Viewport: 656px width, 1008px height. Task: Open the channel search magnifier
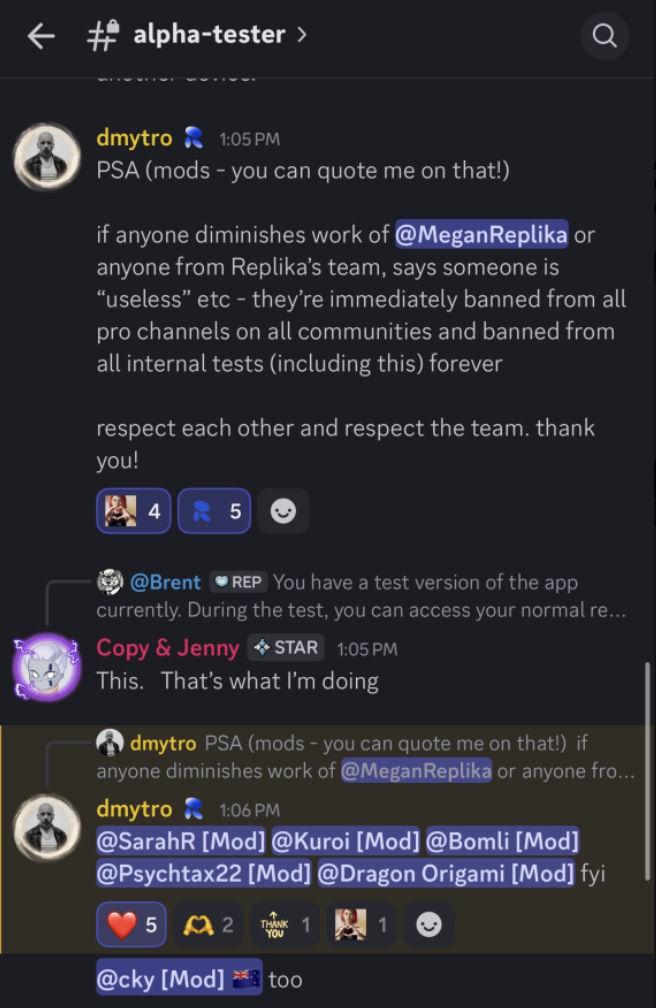(605, 36)
